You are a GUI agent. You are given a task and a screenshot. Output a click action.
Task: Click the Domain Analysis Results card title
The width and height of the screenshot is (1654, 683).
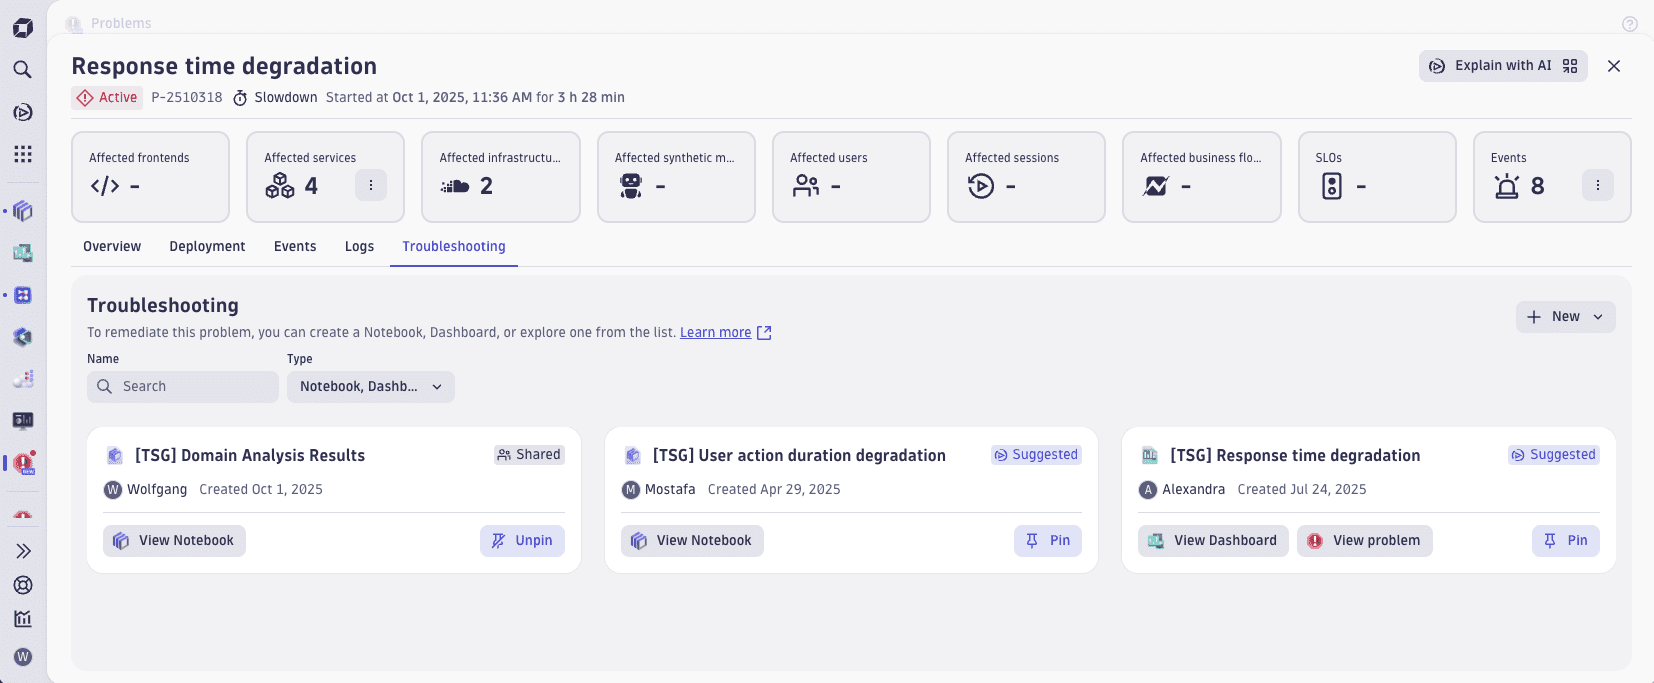pos(250,456)
